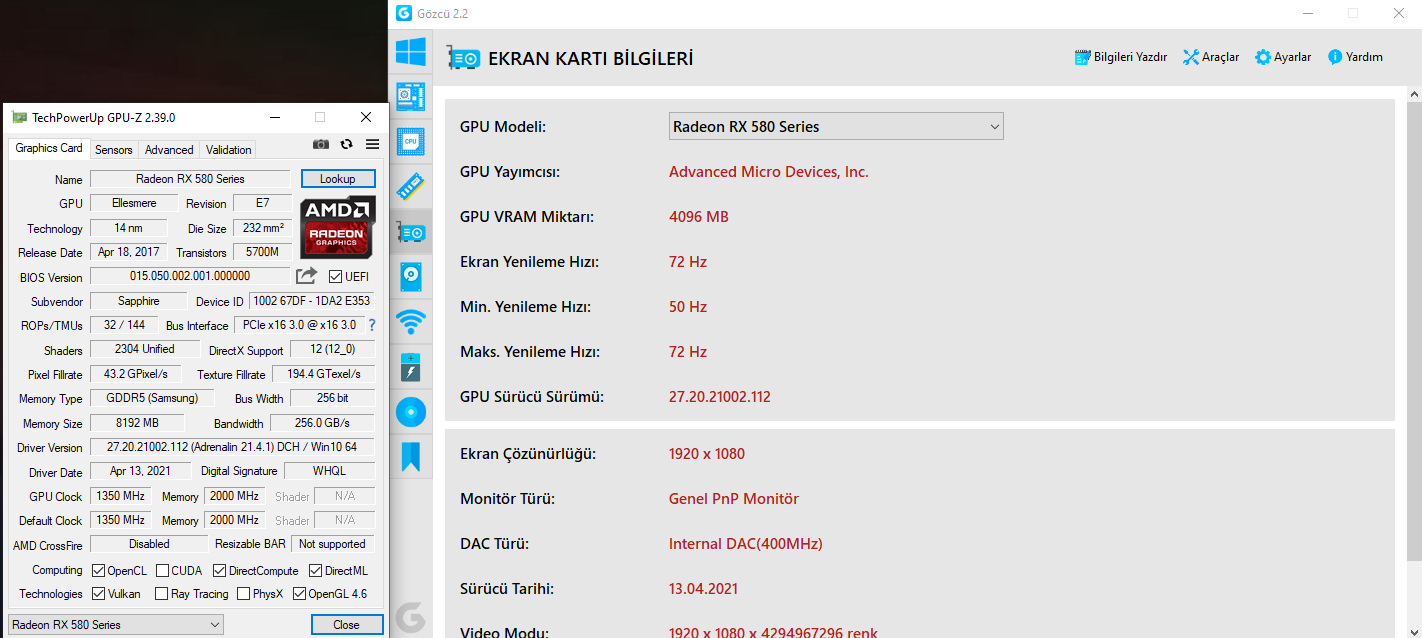Click the '13.04.2021' driver date value
This screenshot has width=1422, height=638.
(704, 589)
